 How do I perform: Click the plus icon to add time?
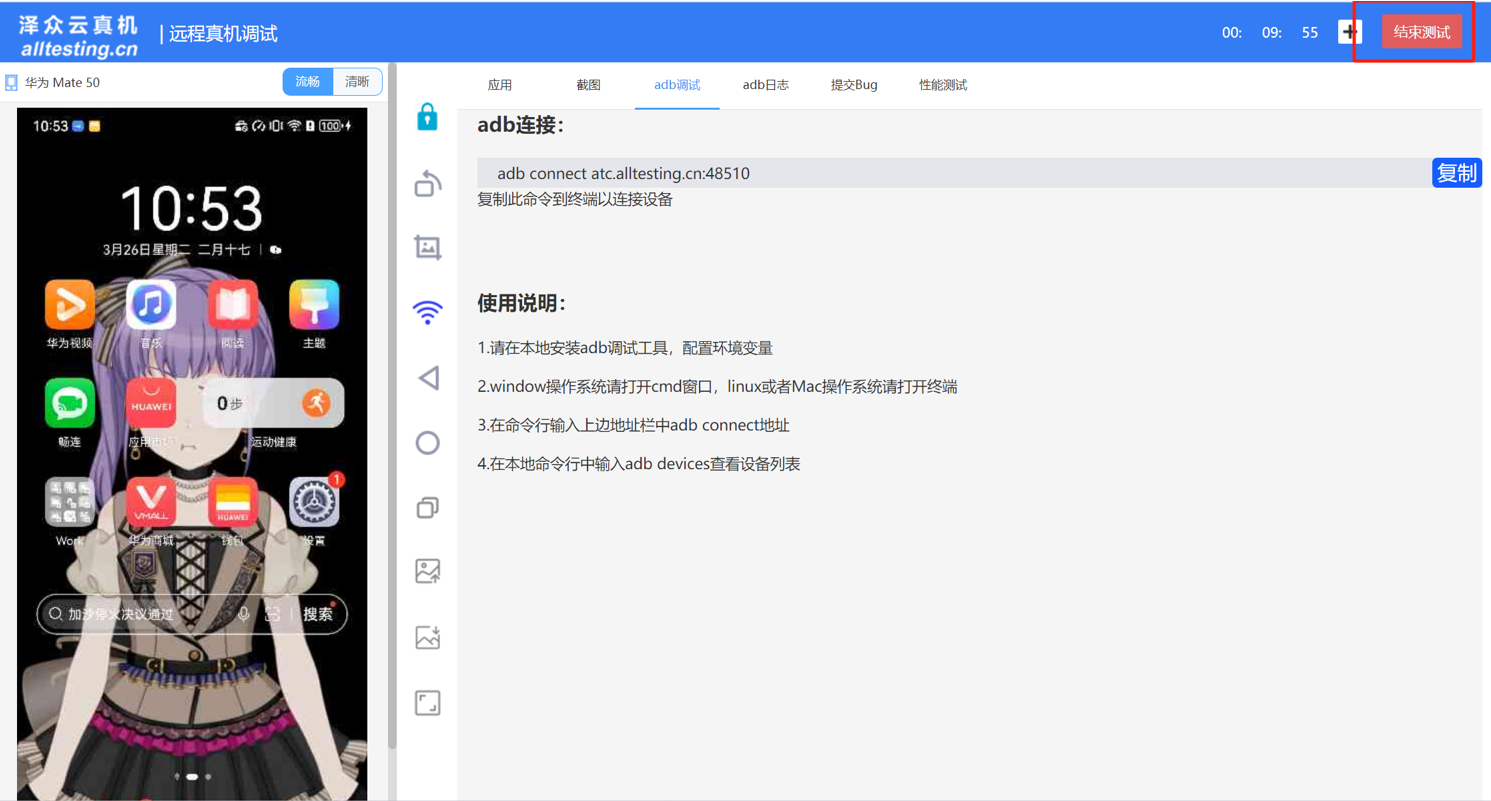tap(1350, 32)
